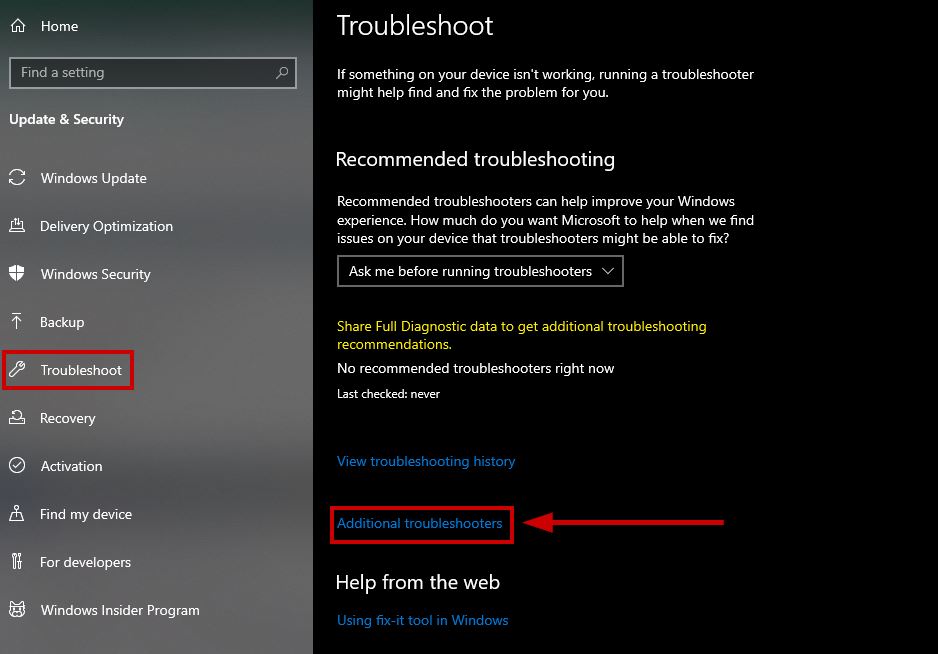Click the Troubleshoot wrench icon
Screen dimensions: 938x654
click(17, 369)
